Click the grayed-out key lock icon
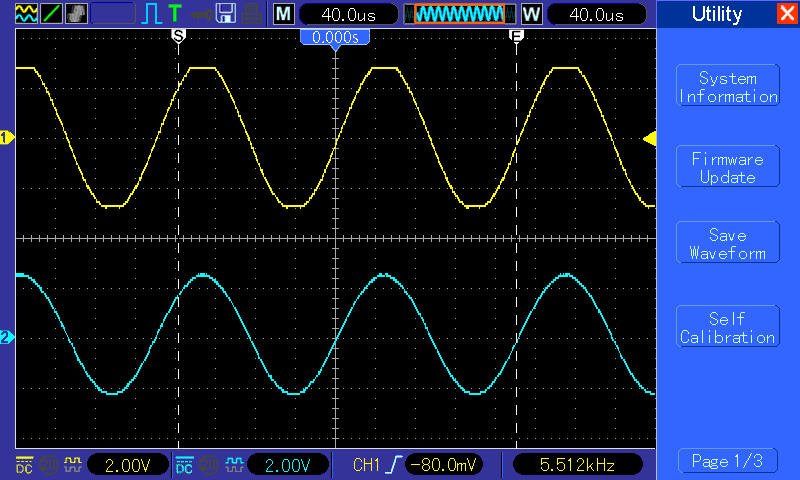 pyautogui.click(x=201, y=15)
